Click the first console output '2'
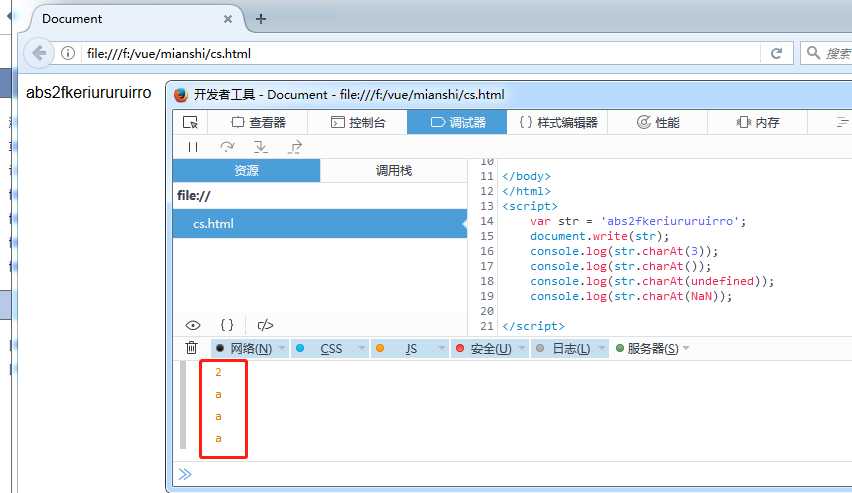 tap(218, 372)
